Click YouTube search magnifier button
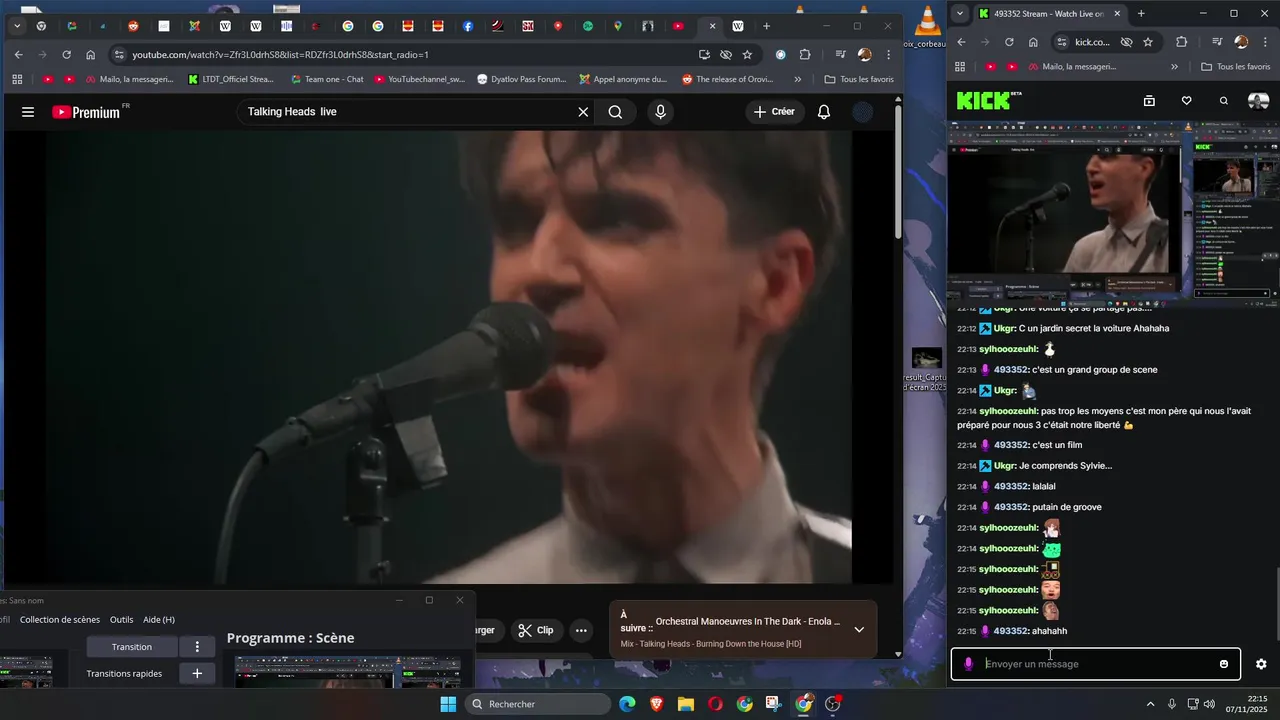Screen dimensions: 1280x720 pyautogui.click(x=615, y=112)
